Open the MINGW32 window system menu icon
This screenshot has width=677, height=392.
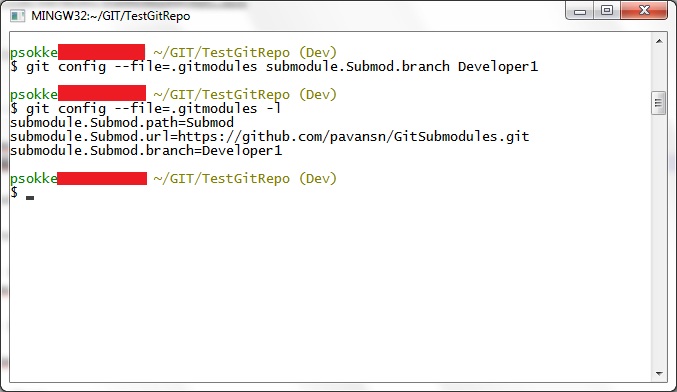pos(17,16)
